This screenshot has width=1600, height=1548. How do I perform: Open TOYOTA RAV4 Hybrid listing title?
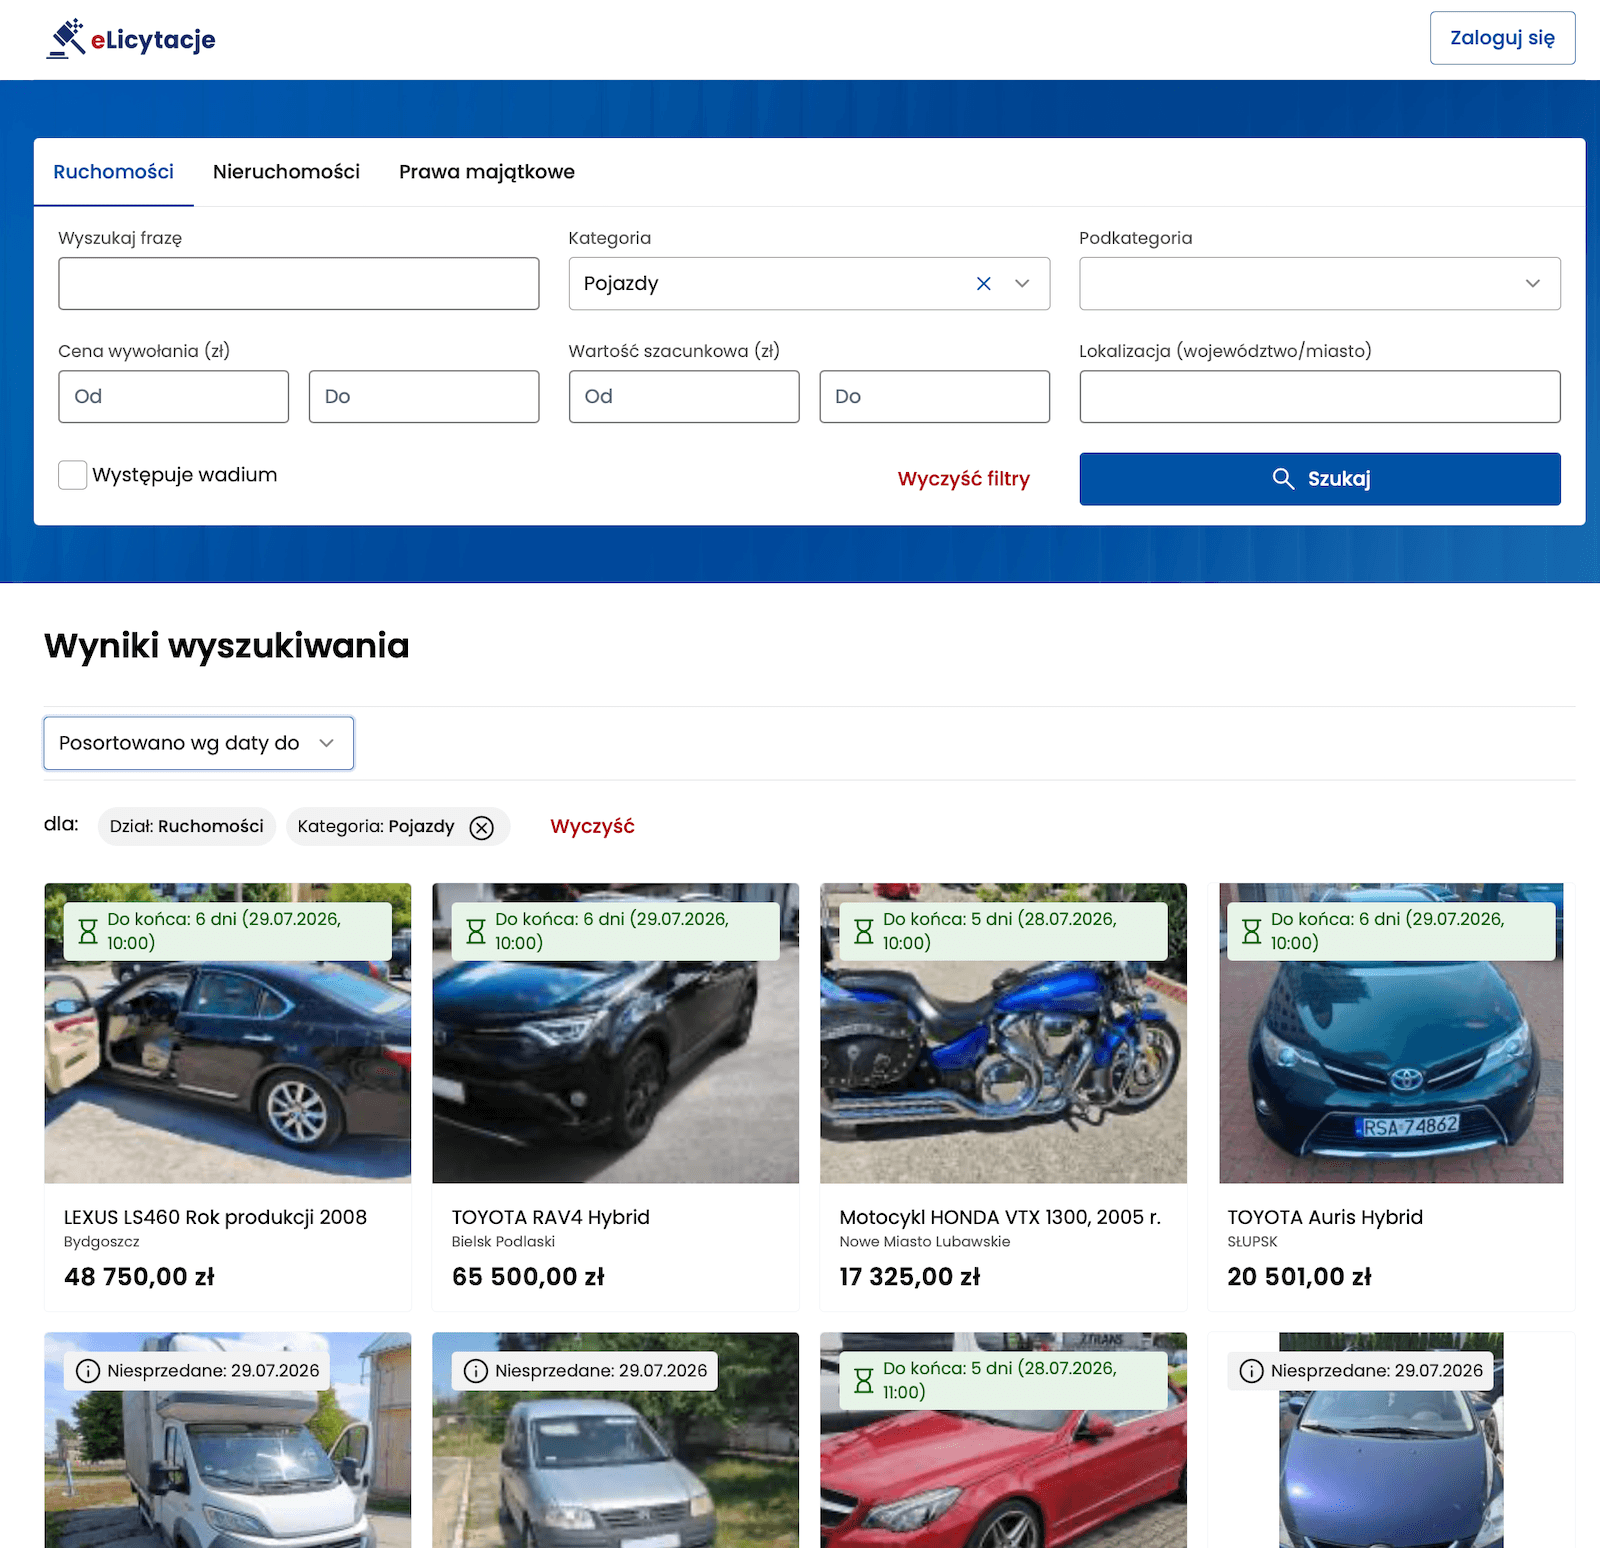tap(551, 1217)
